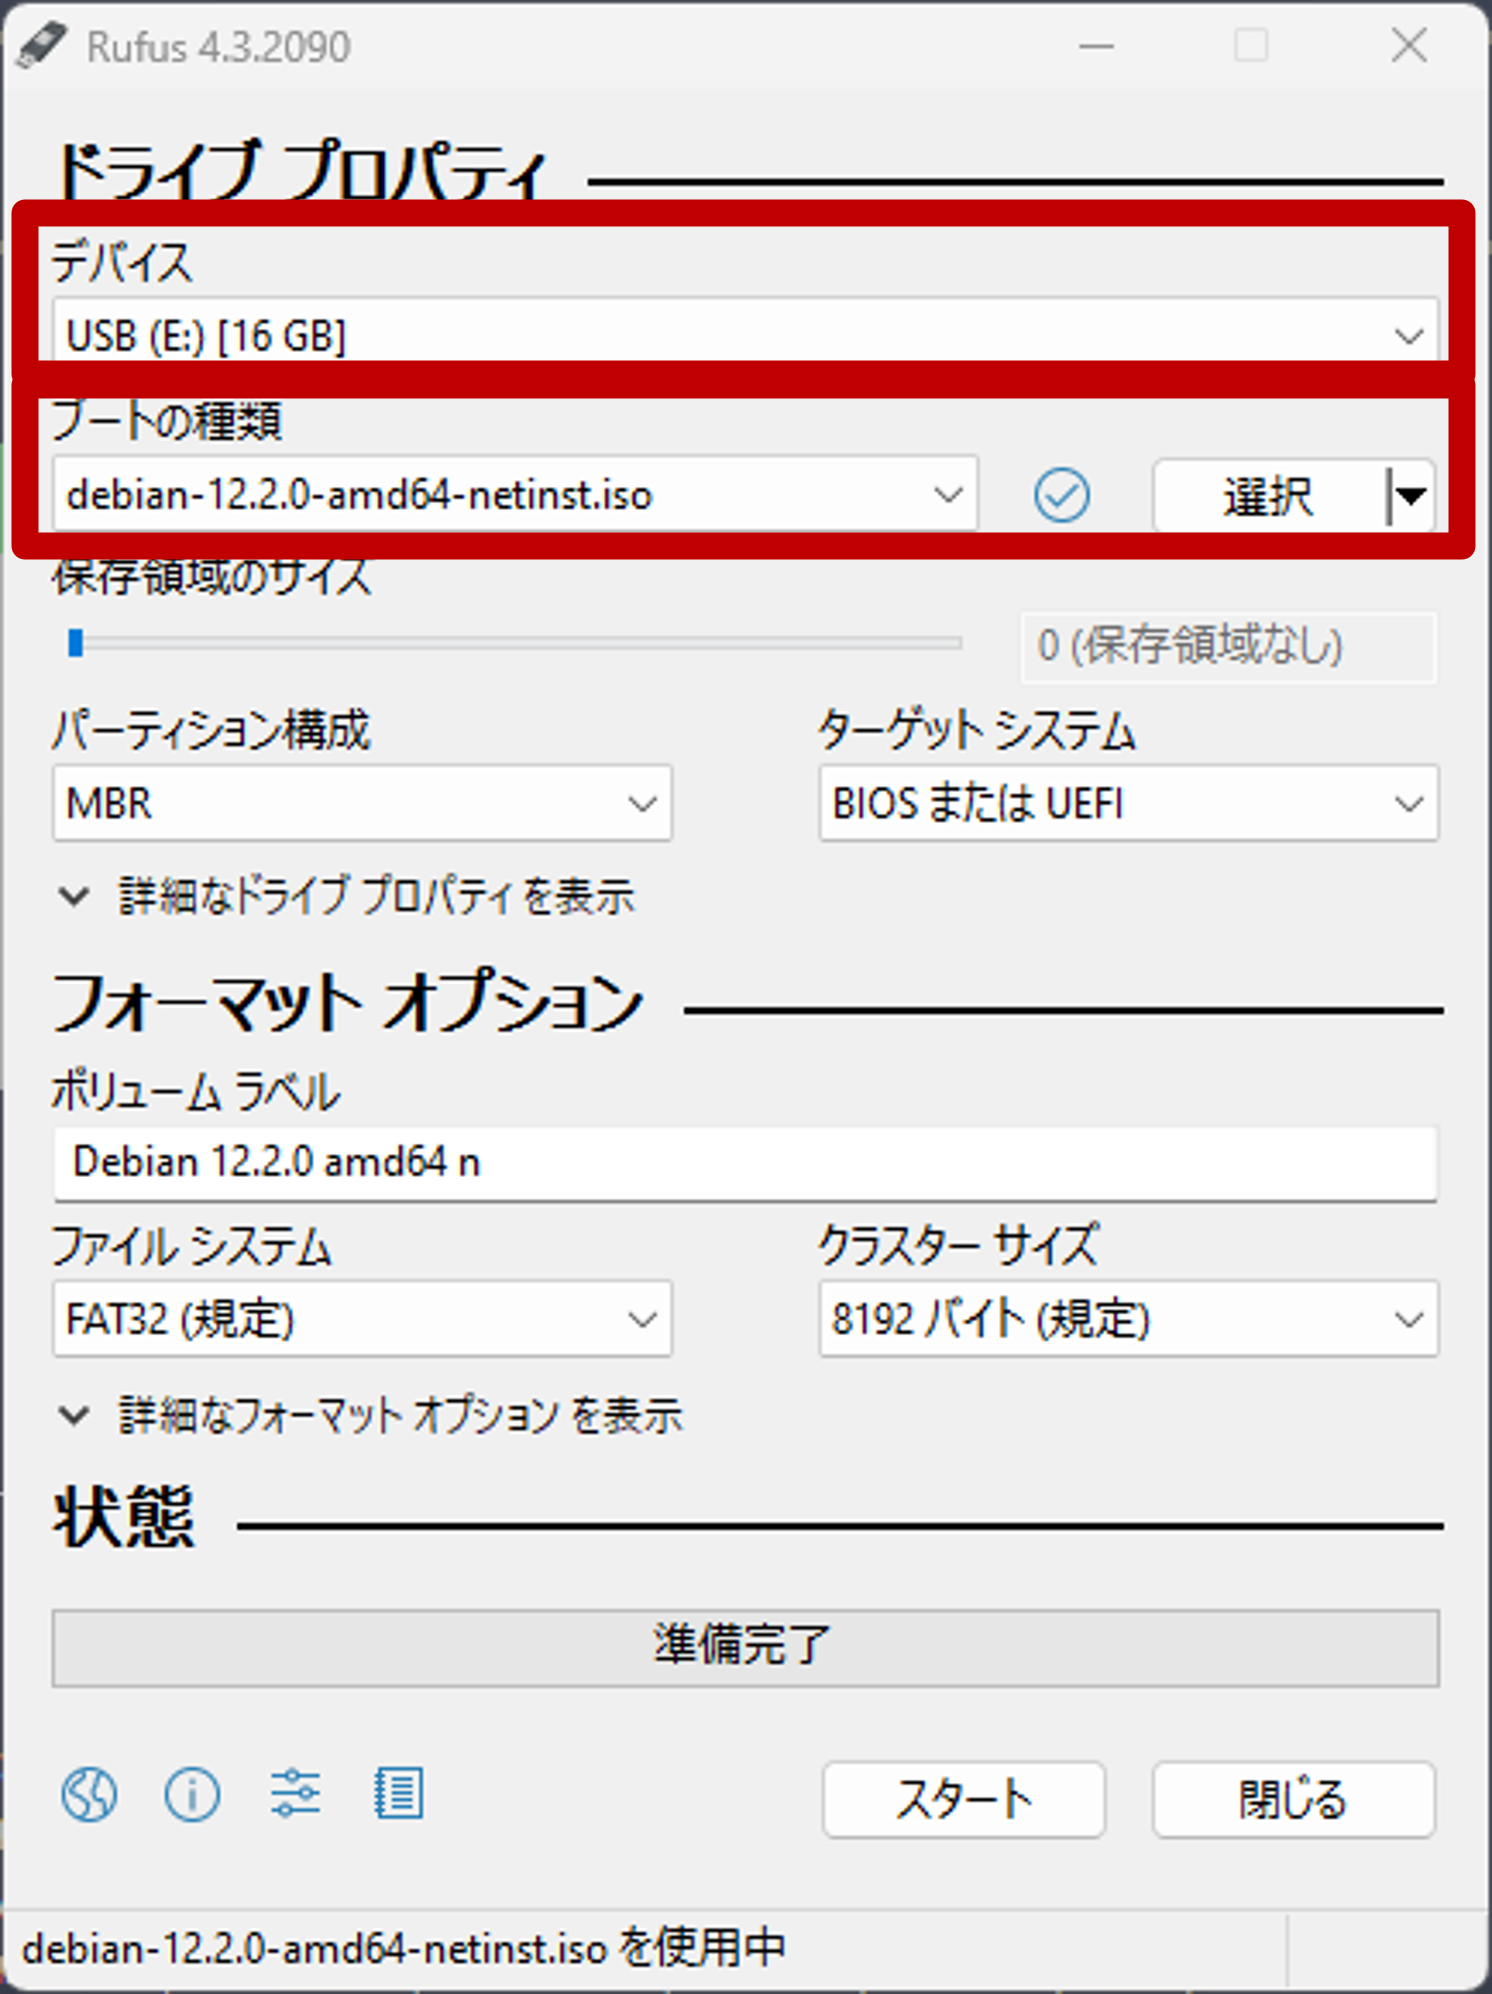Click the ドライブ プロパティ heading
1492x1994 pixels.
tap(300, 172)
